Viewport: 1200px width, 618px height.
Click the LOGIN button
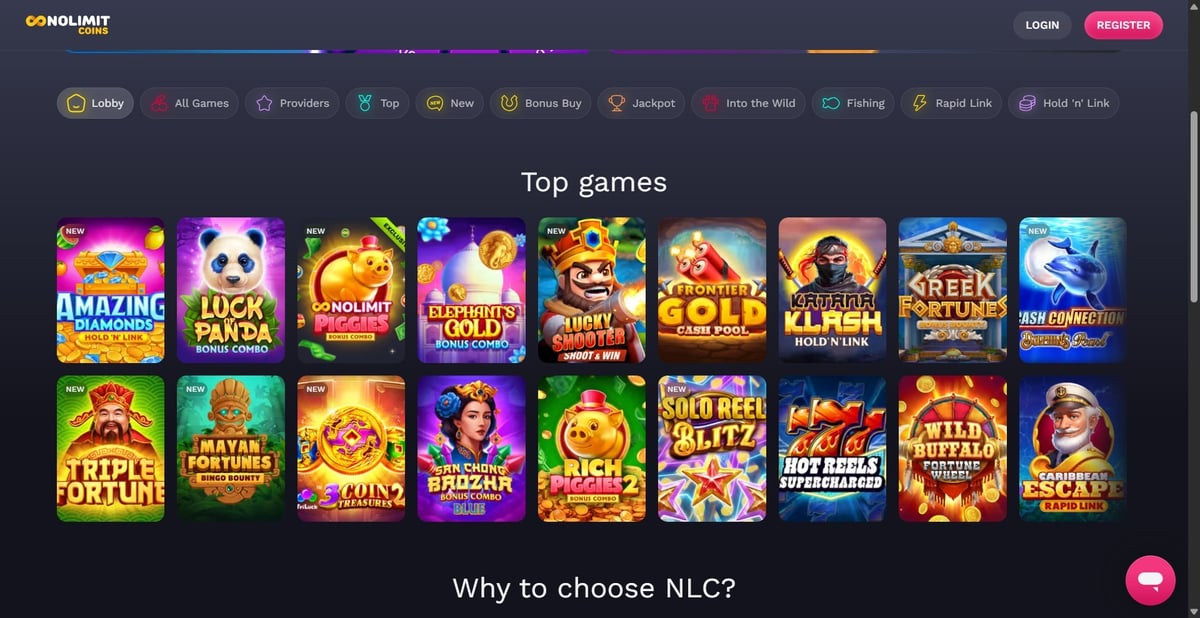click(x=1042, y=25)
